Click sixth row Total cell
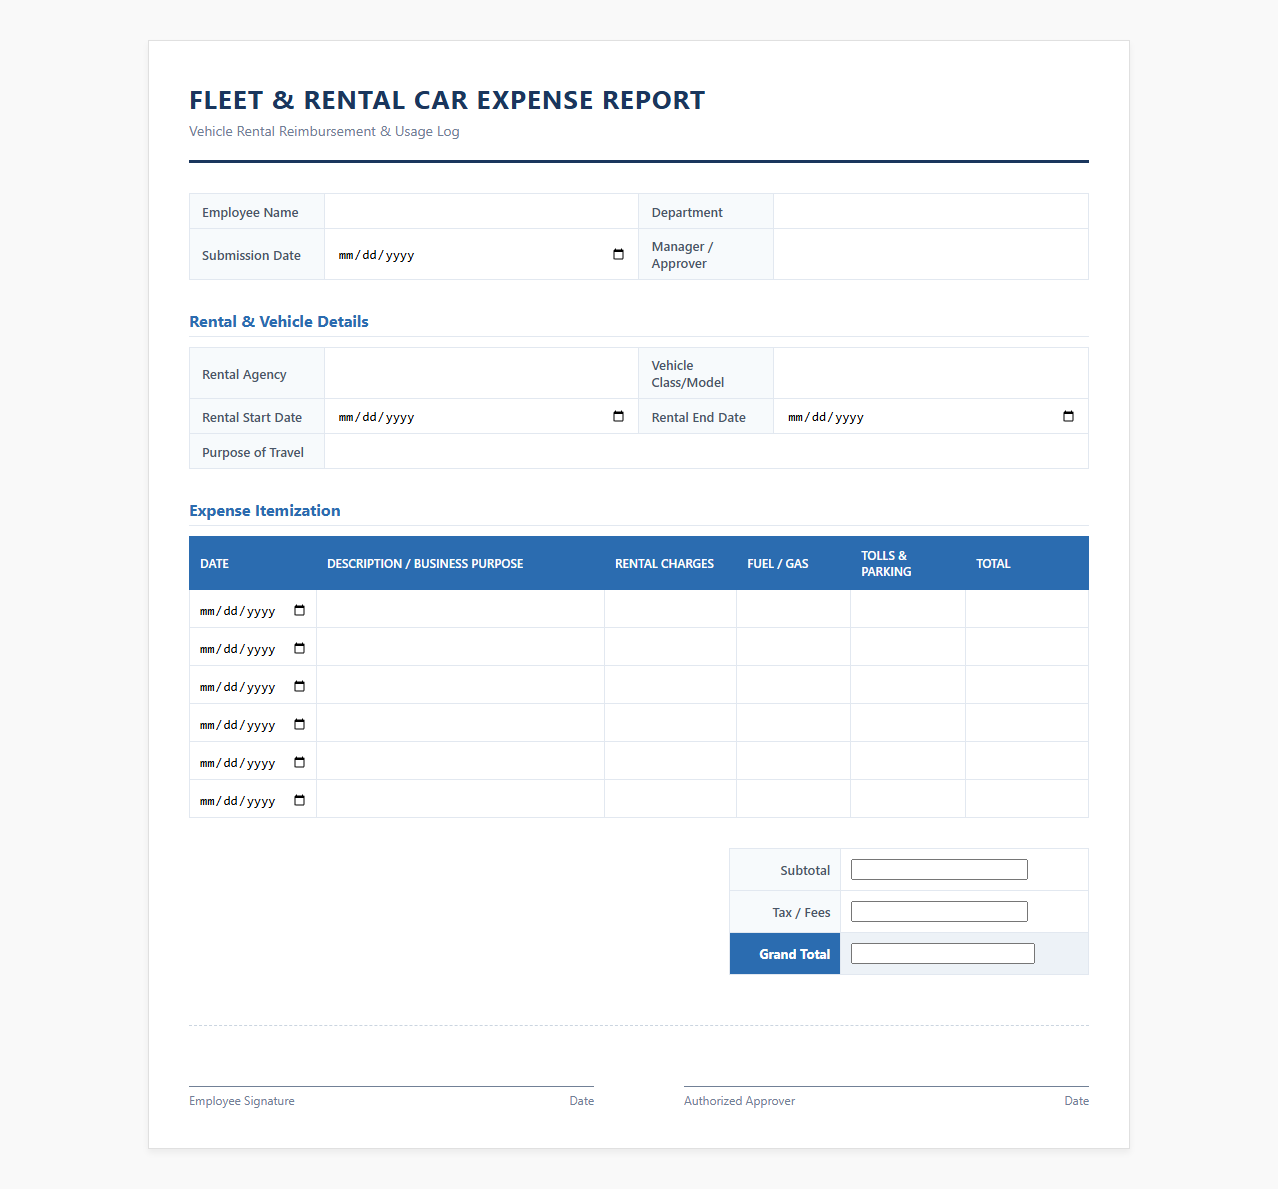The height and width of the screenshot is (1189, 1278). (1027, 799)
